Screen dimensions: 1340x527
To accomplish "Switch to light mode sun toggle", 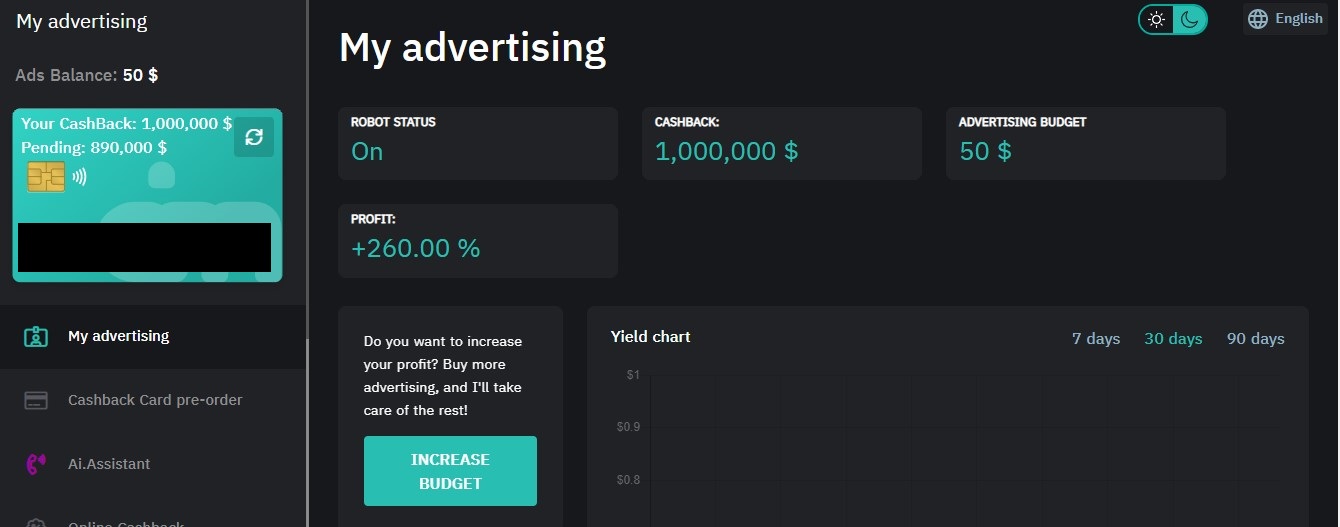I will tap(1157, 19).
